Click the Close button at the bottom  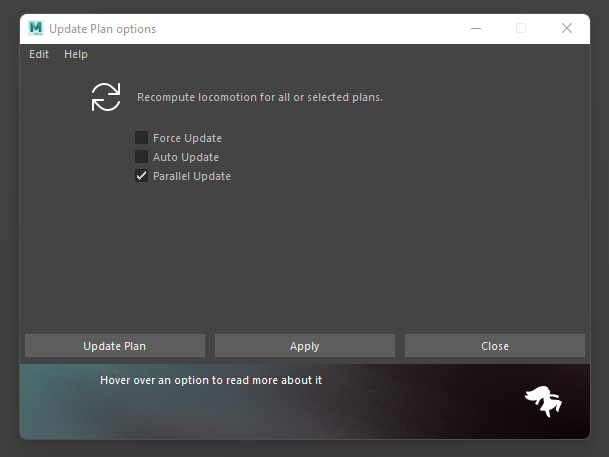pos(494,346)
